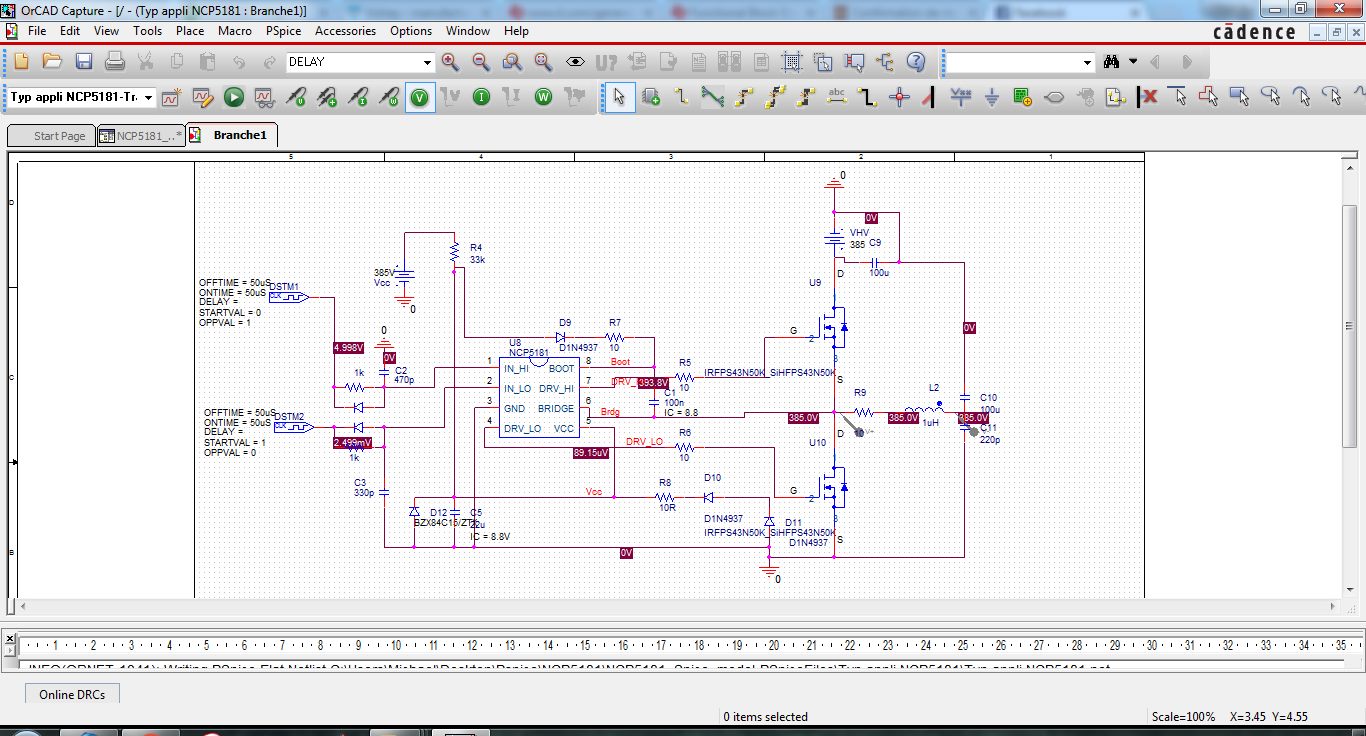Click the Online DRCs tab button
The image size is (1366, 736).
[72, 694]
